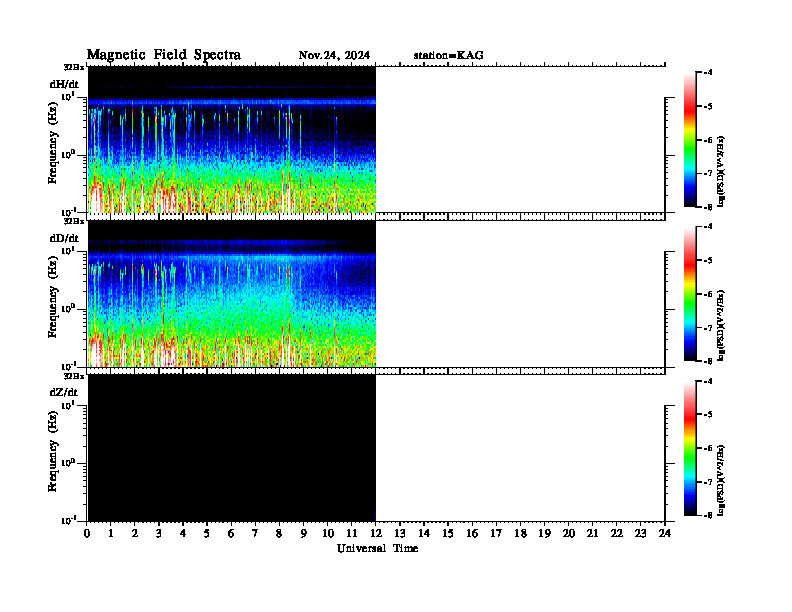Click the hour "16" tick label
The height and width of the screenshot is (612, 792).
click(x=472, y=533)
